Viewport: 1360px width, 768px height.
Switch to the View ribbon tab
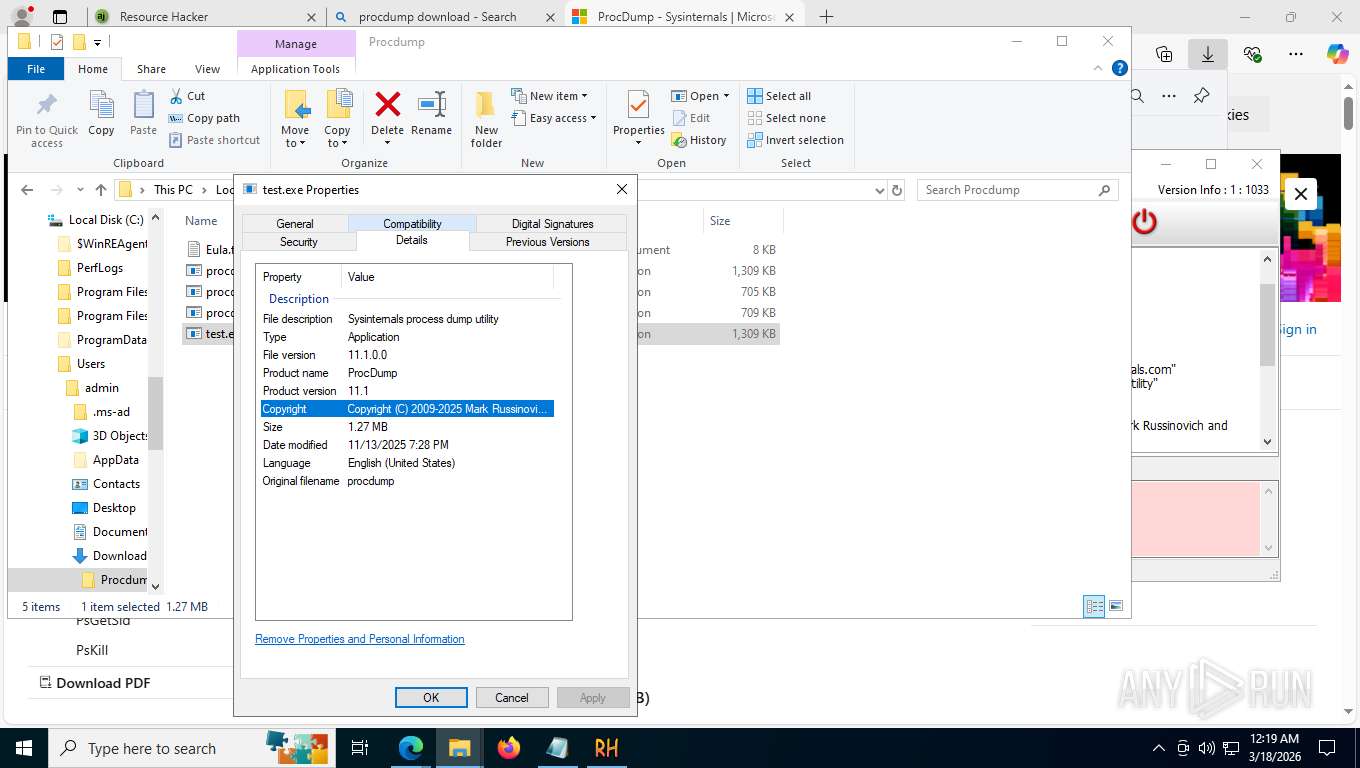207,69
